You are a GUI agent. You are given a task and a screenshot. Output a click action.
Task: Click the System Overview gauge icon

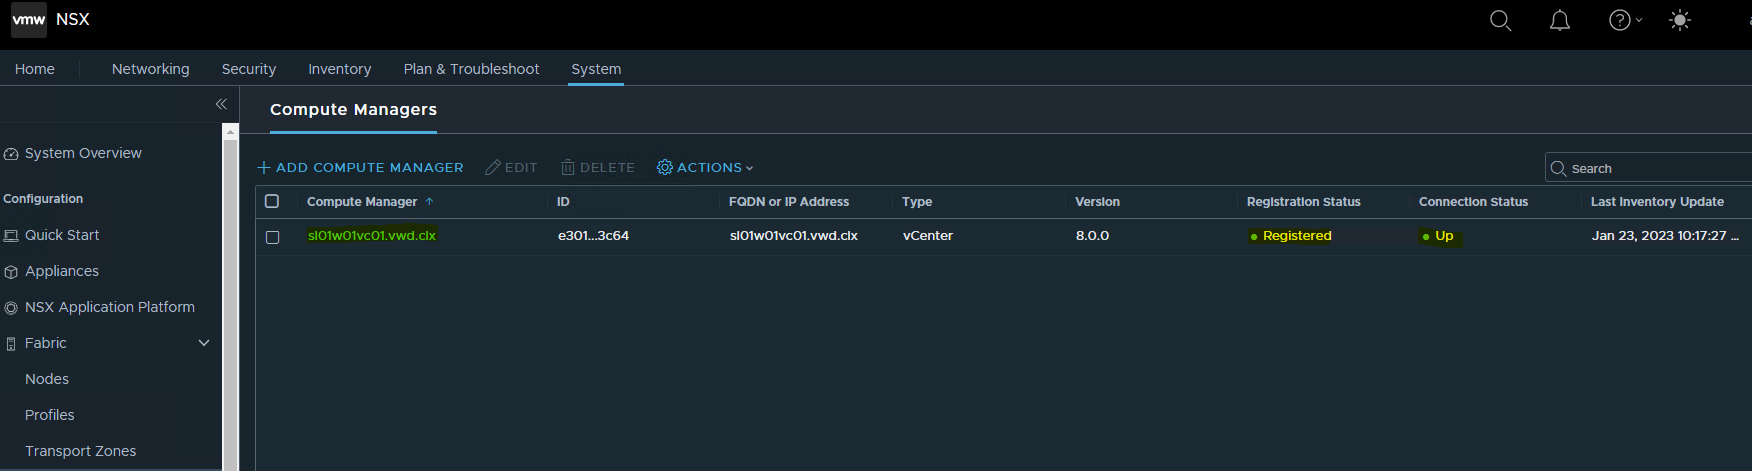point(11,154)
